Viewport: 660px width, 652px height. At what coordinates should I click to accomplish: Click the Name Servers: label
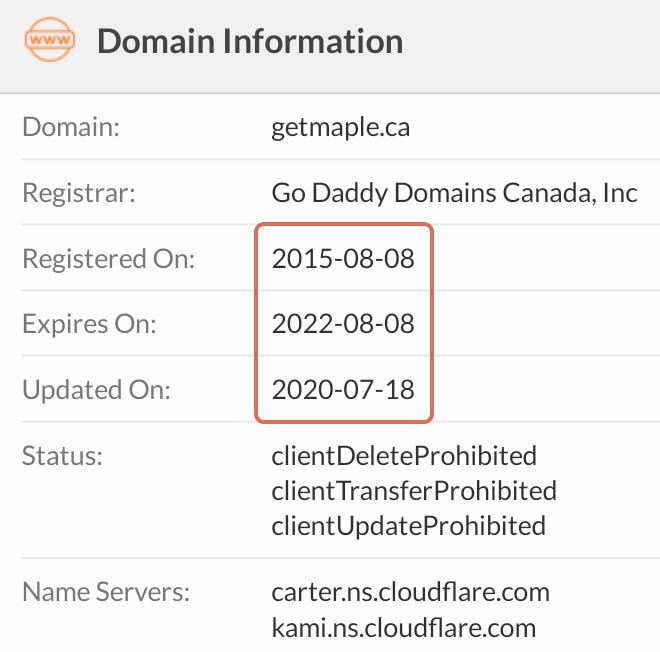(106, 592)
